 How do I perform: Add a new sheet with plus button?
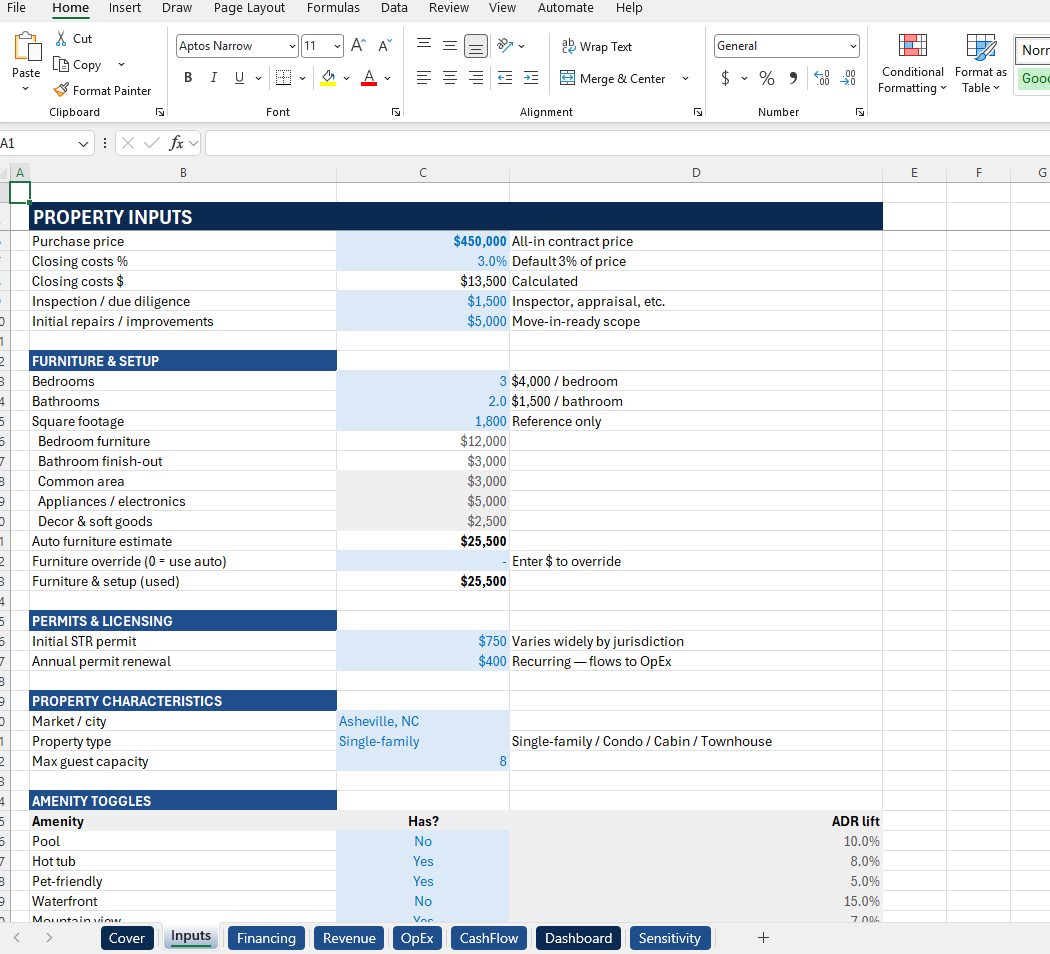(x=763, y=938)
